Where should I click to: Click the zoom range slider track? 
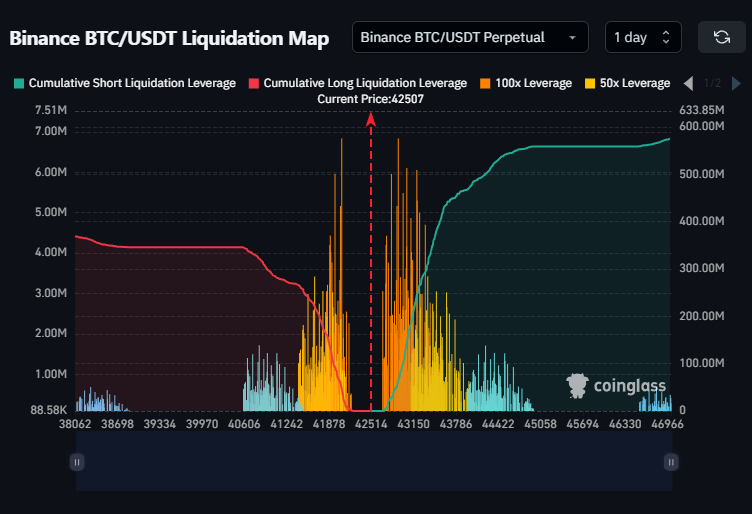(374, 461)
